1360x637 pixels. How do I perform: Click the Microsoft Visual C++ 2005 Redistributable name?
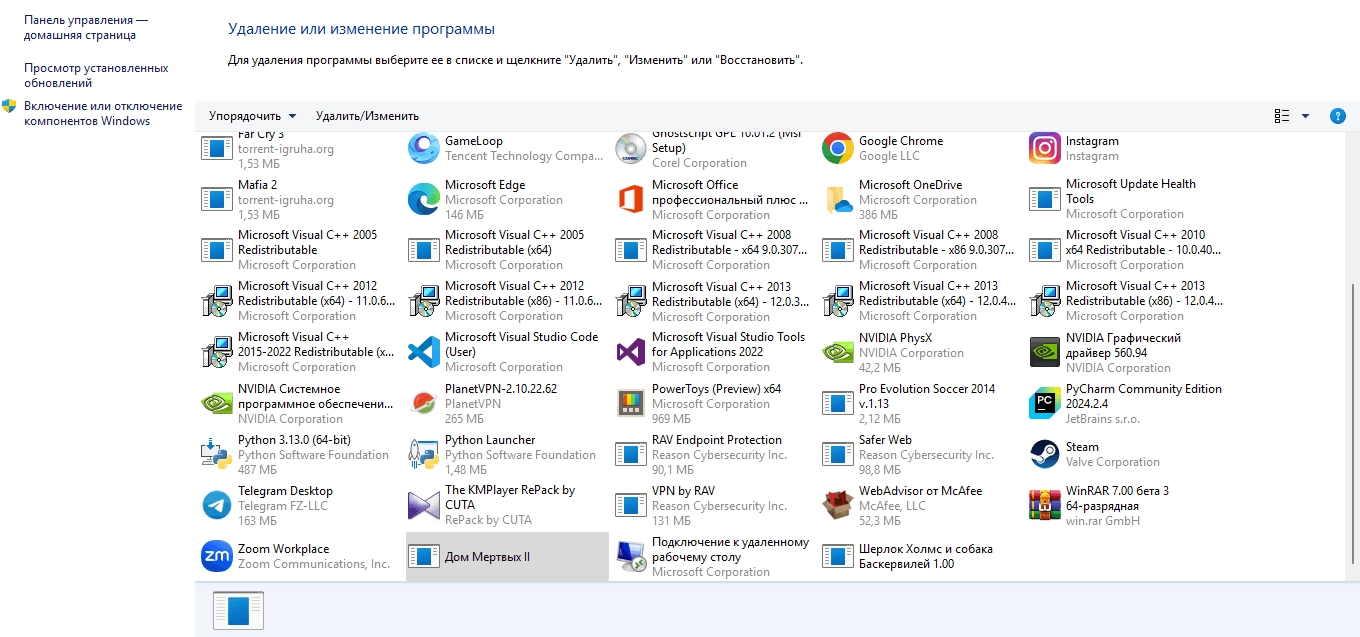[x=308, y=242]
